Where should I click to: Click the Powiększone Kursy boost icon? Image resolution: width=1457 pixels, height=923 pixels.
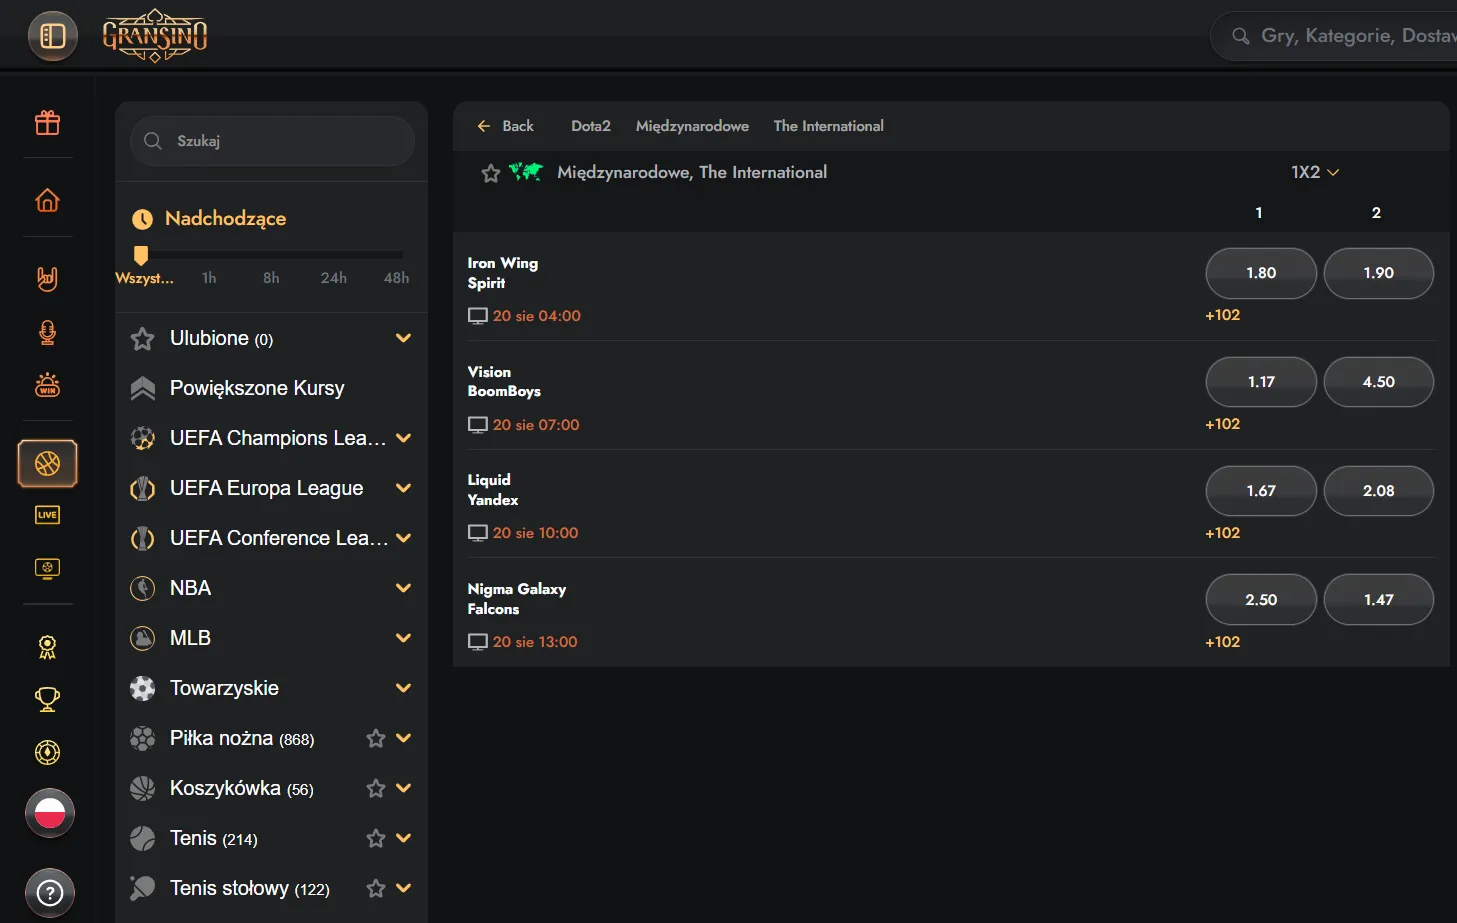[143, 388]
